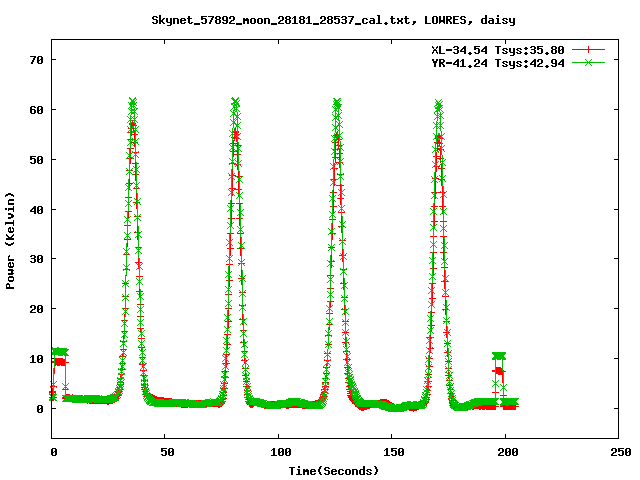
Task: Click y-axis tick label 30
Action: [36, 259]
